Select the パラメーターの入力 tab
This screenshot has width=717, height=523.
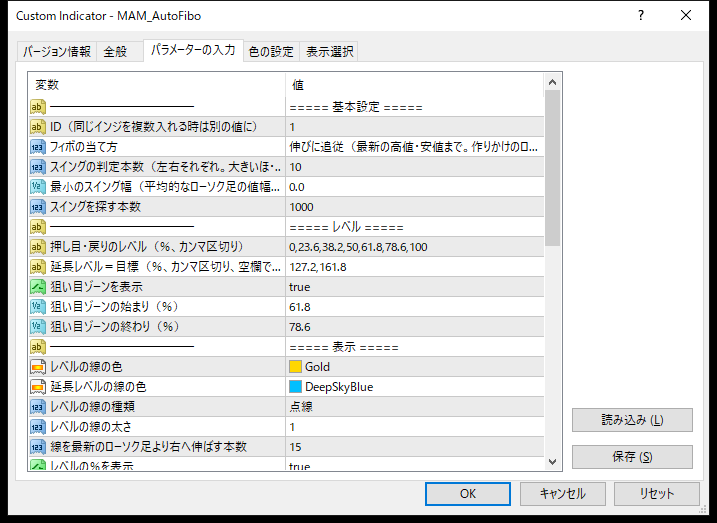[x=193, y=50]
